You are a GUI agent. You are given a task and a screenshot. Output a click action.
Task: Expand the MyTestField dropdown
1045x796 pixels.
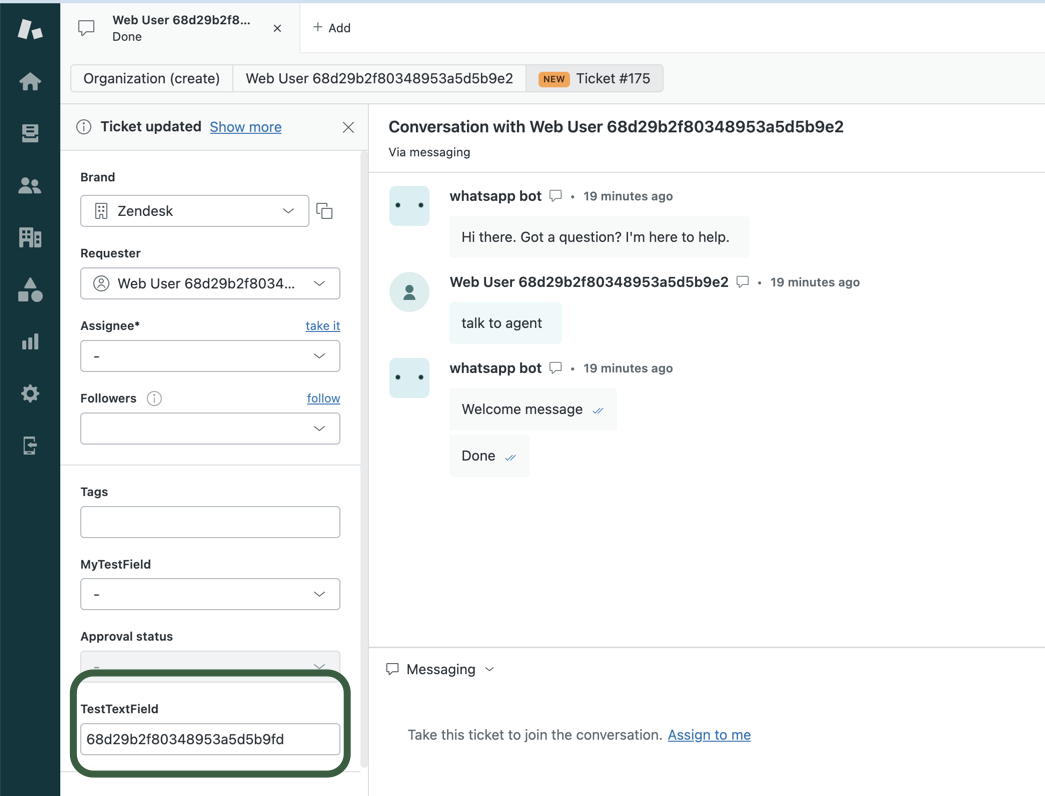tap(210, 594)
